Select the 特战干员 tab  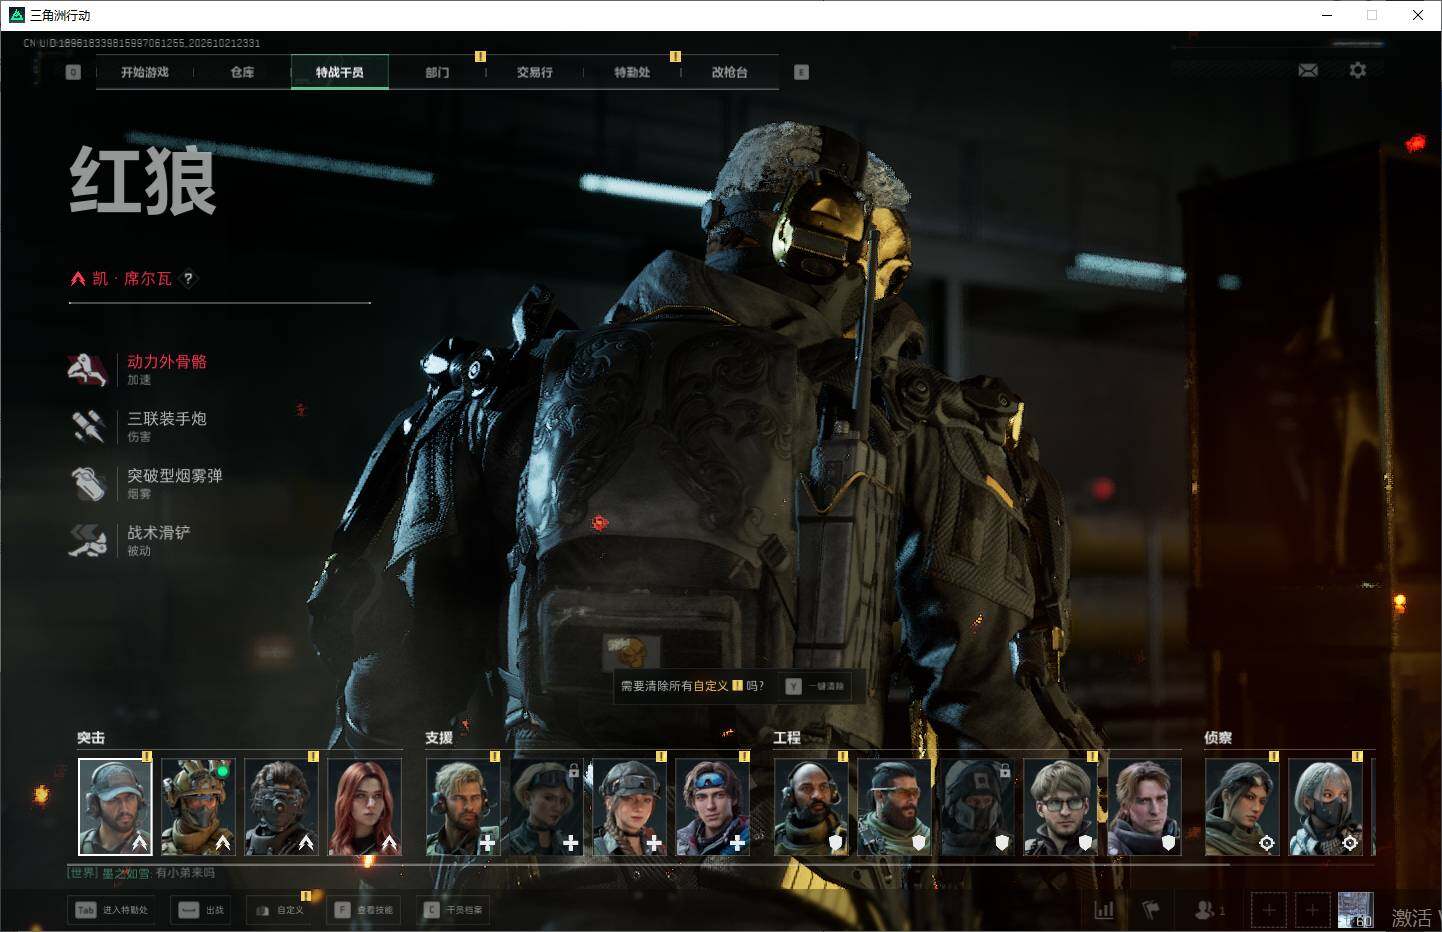tap(340, 72)
